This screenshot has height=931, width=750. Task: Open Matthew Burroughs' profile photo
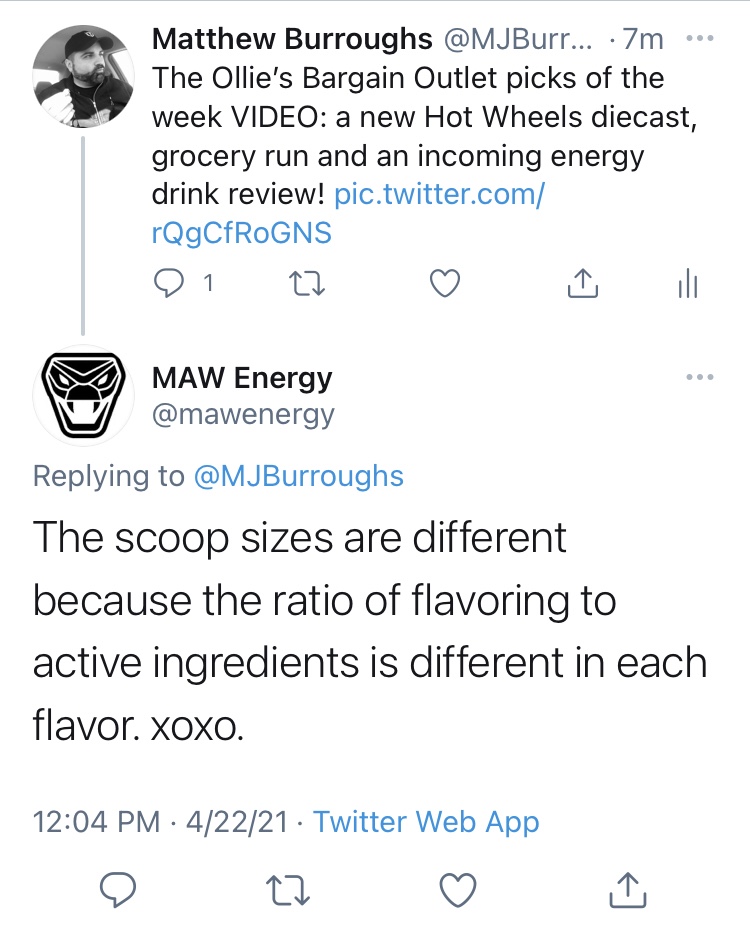(x=83, y=76)
